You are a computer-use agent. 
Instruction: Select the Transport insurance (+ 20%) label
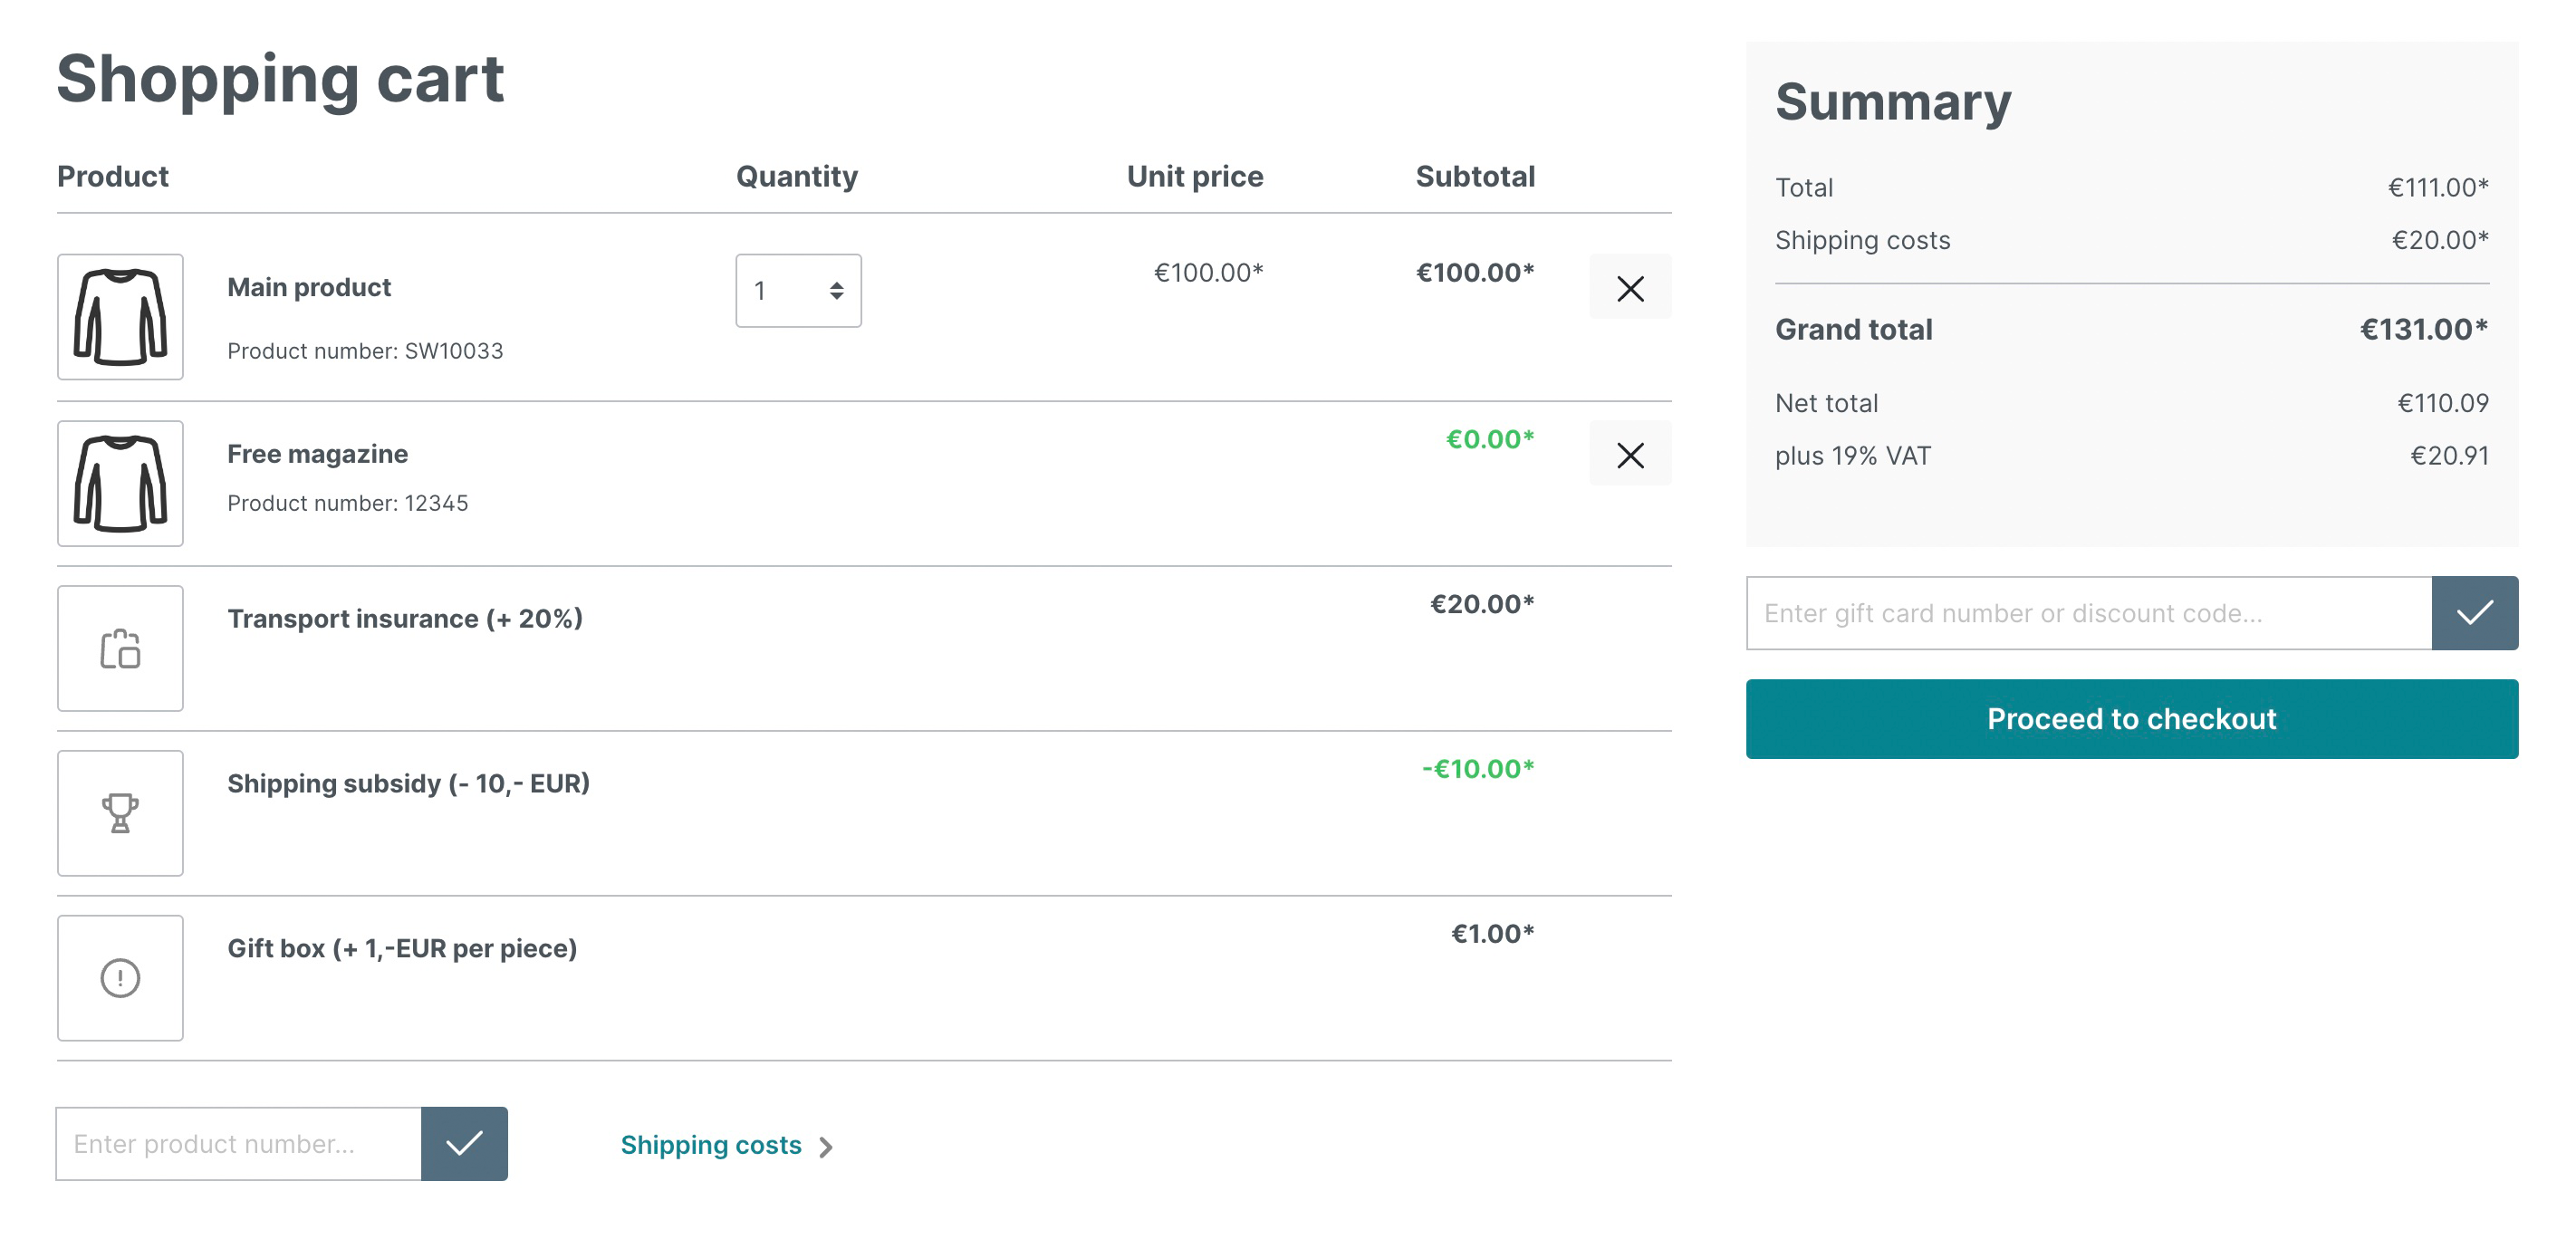405,619
